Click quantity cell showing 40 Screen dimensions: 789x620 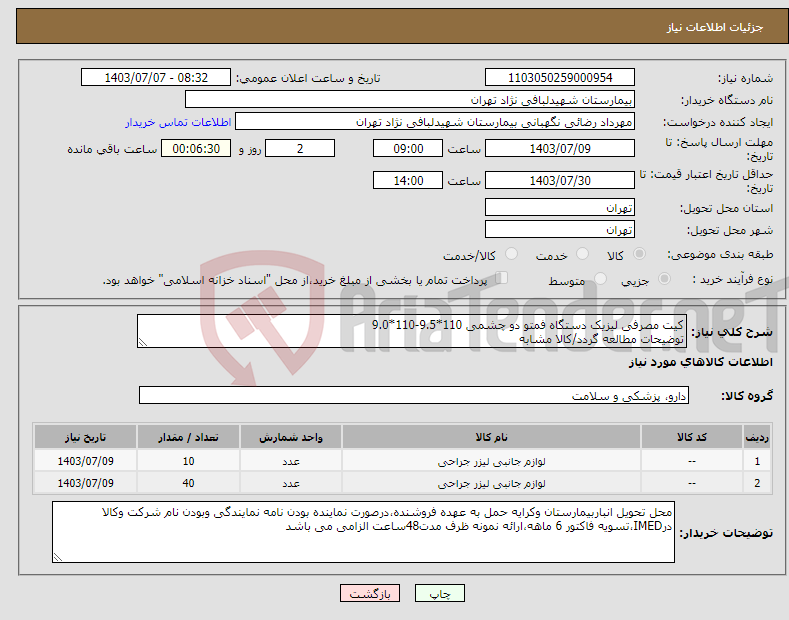tap(188, 483)
